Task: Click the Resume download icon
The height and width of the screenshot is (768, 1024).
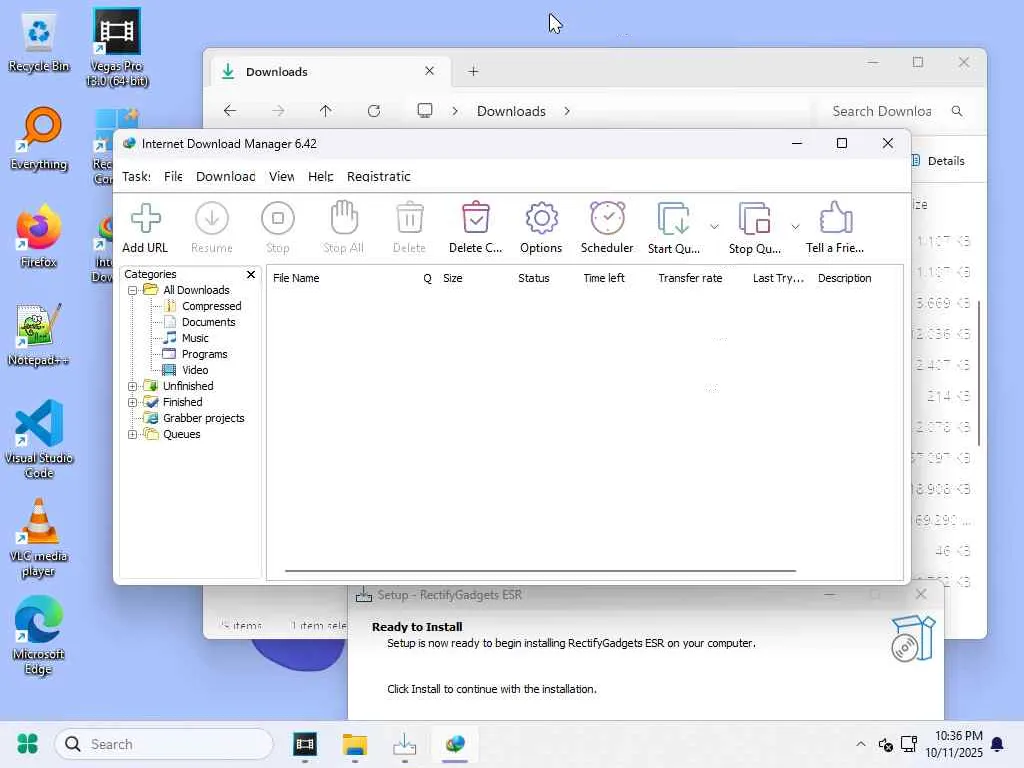Action: 212,219
